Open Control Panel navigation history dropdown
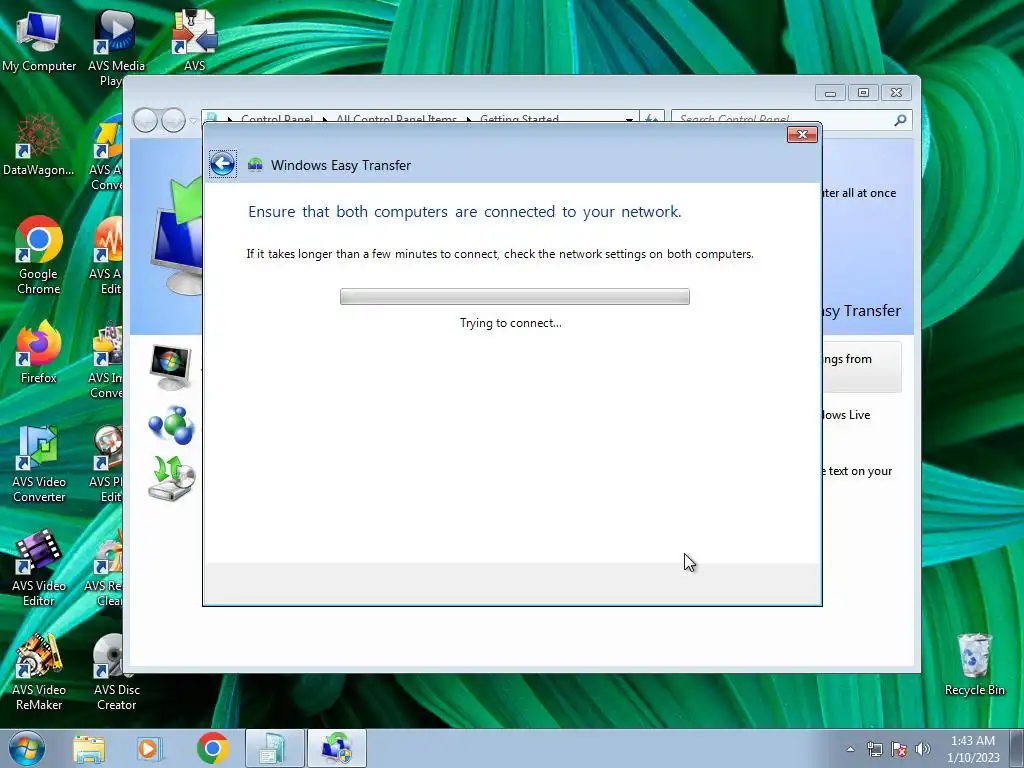The height and width of the screenshot is (768, 1024). coord(193,121)
